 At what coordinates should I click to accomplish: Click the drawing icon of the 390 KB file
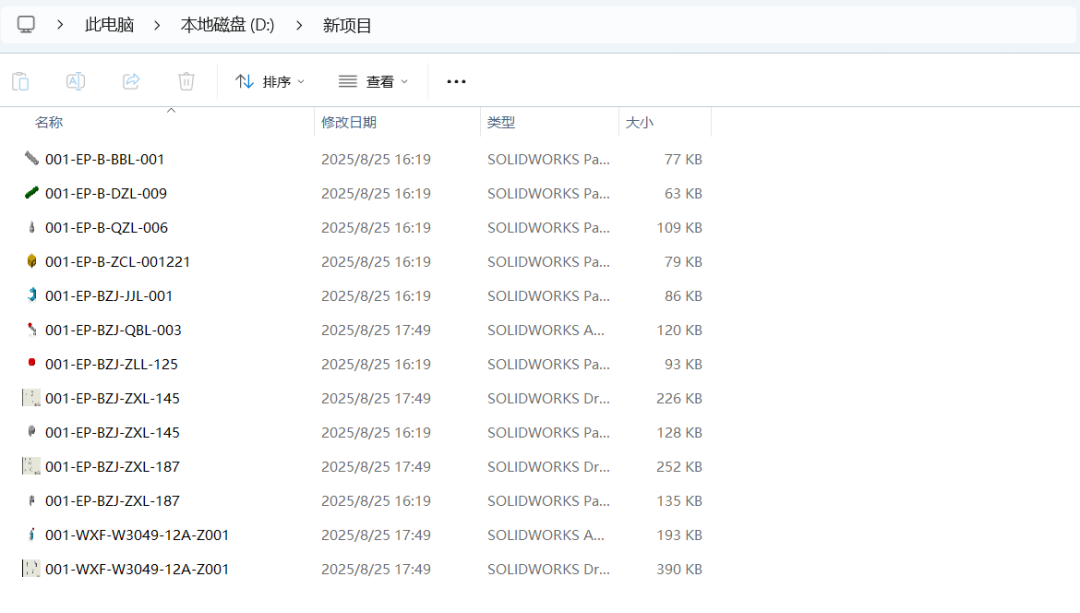(32, 569)
